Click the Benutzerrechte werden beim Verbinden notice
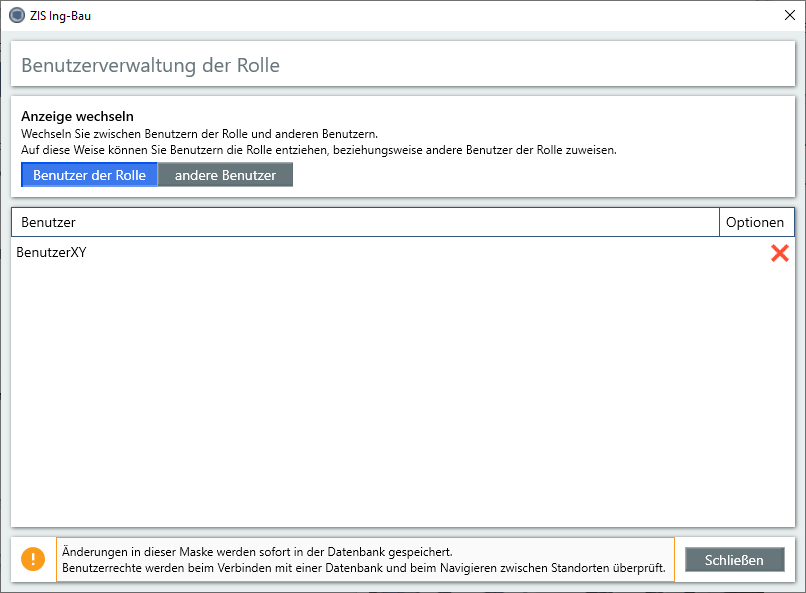806x593 pixels. [363, 568]
